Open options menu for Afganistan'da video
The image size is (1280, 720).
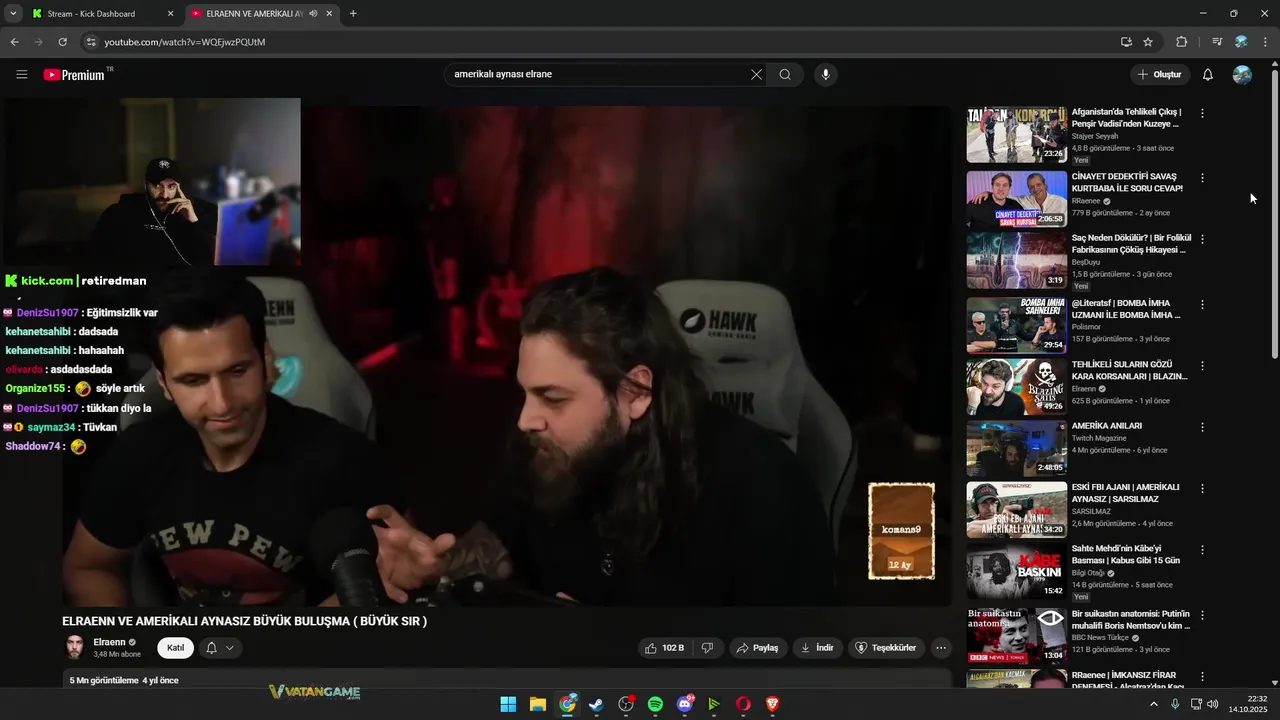1202,114
